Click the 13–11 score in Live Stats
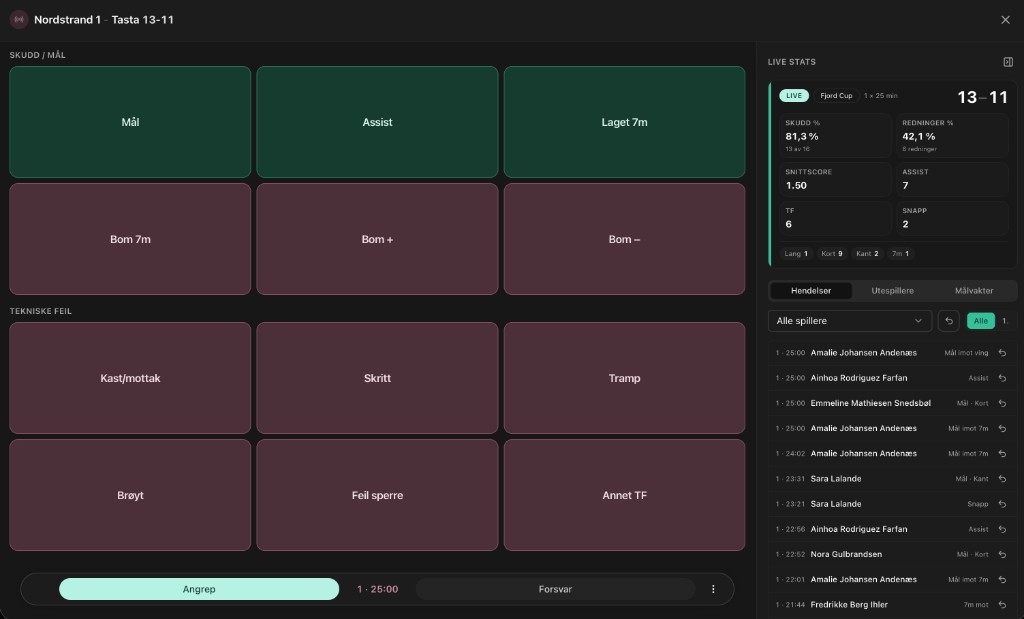1024x619 pixels. click(982, 97)
